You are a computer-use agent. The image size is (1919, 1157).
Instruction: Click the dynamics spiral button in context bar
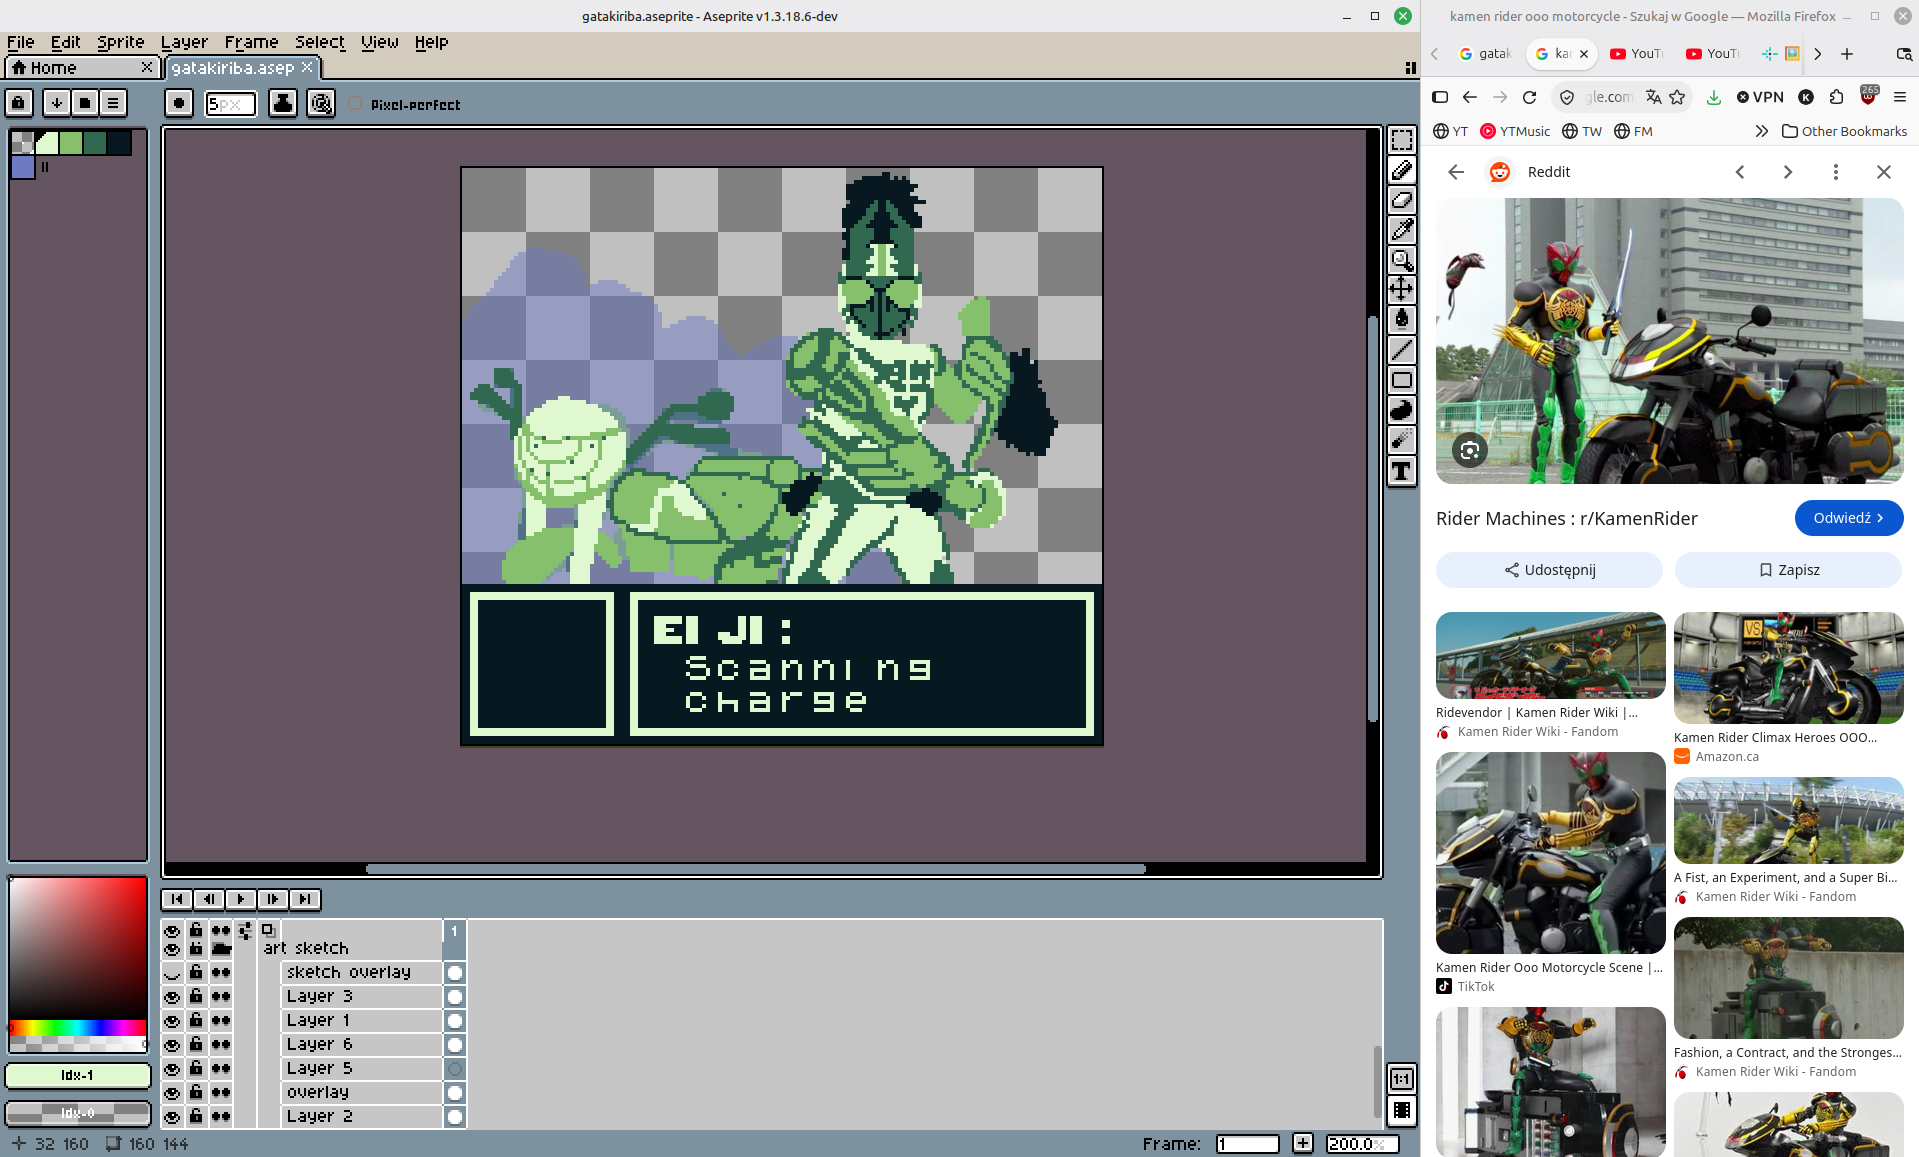click(x=321, y=103)
